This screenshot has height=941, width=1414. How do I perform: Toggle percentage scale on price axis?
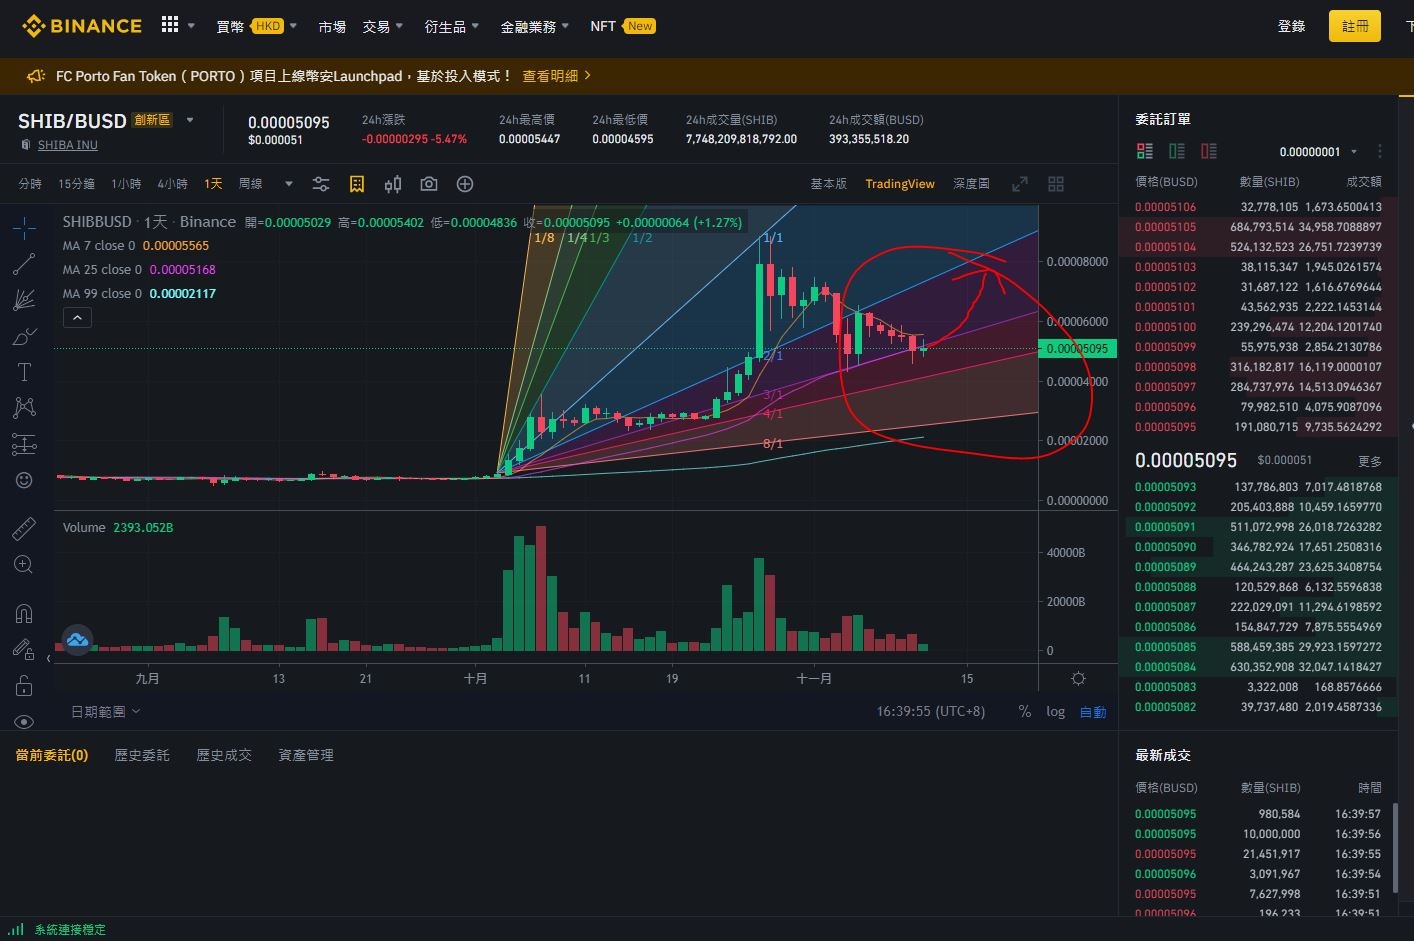[x=1025, y=712]
